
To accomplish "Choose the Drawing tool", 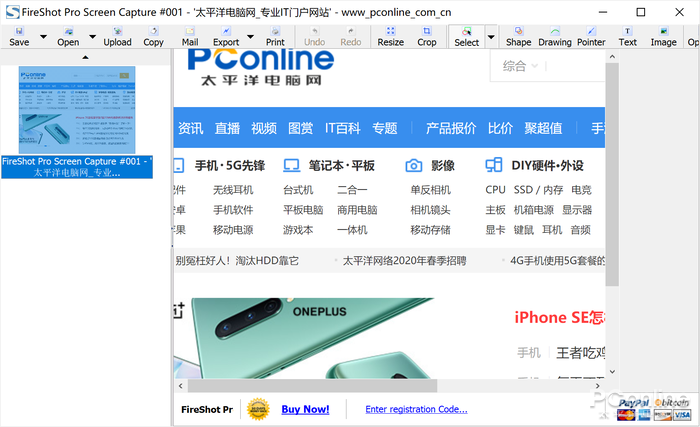I will pos(555,36).
